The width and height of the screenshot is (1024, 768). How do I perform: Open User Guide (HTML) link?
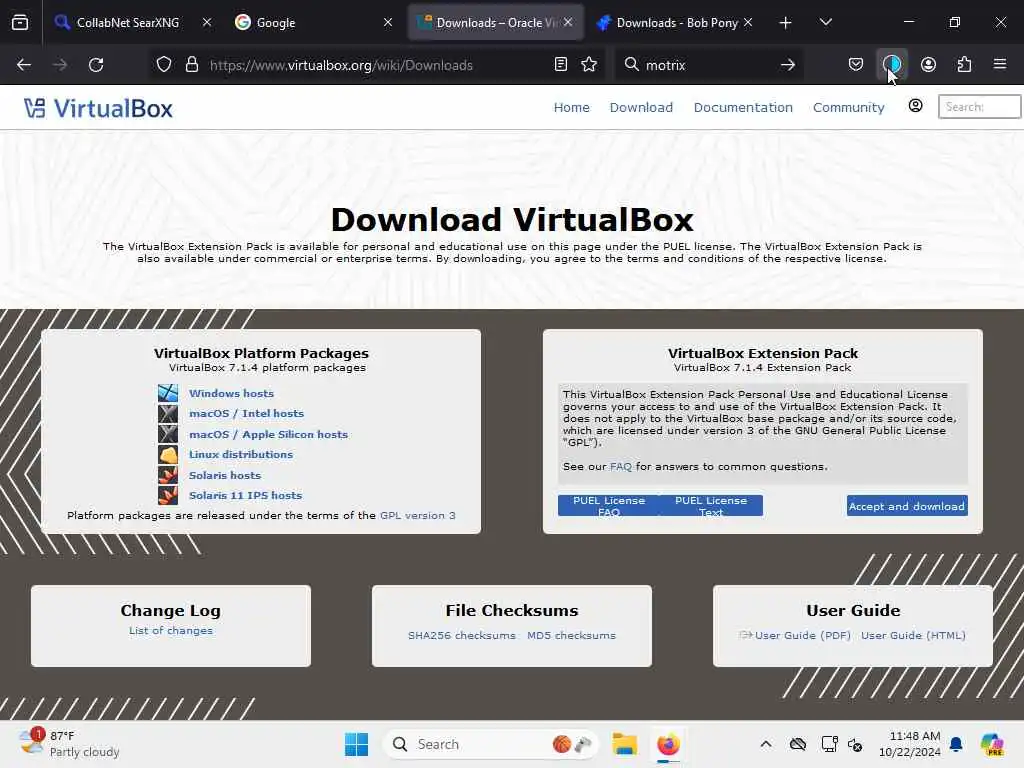(x=913, y=635)
